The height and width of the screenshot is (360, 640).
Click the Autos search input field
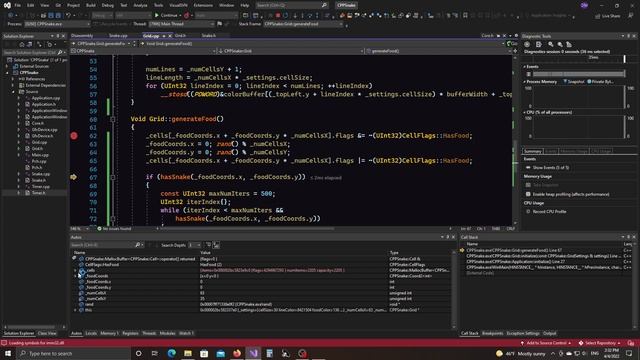click(102, 245)
